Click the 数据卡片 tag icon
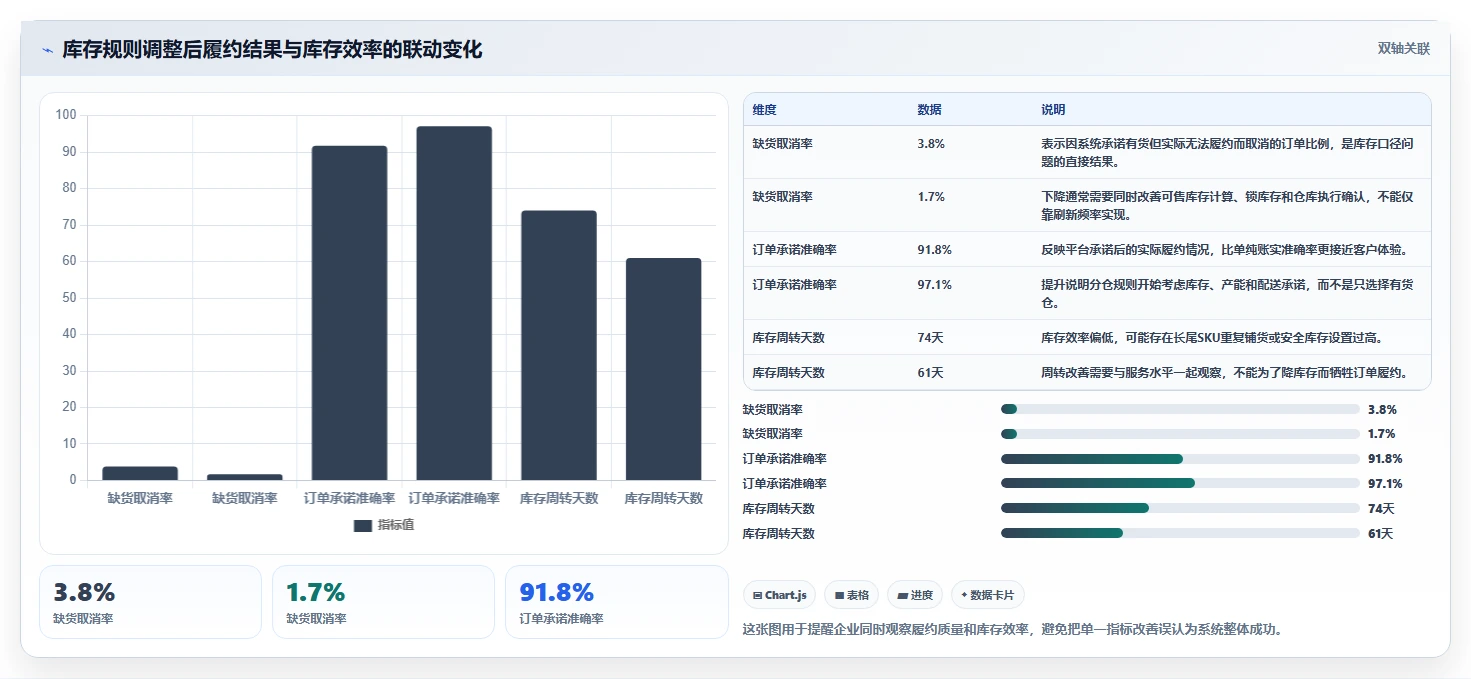 tap(964, 595)
